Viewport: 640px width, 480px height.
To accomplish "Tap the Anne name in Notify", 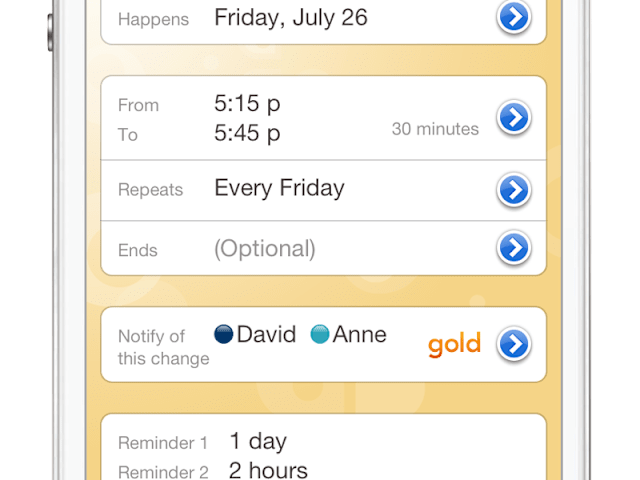I will pyautogui.click(x=359, y=334).
